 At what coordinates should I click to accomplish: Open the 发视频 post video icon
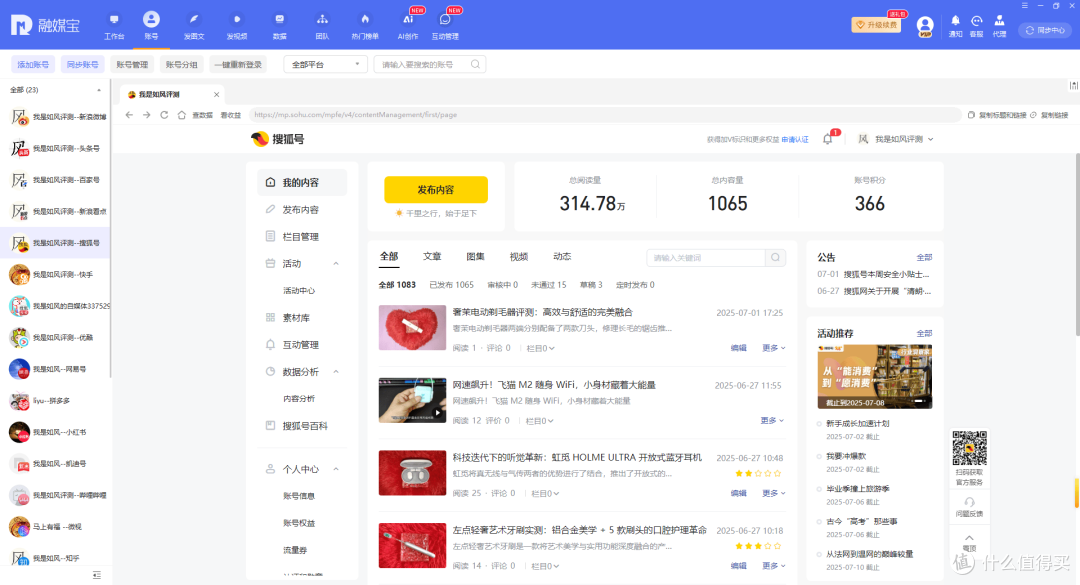pyautogui.click(x=236, y=26)
